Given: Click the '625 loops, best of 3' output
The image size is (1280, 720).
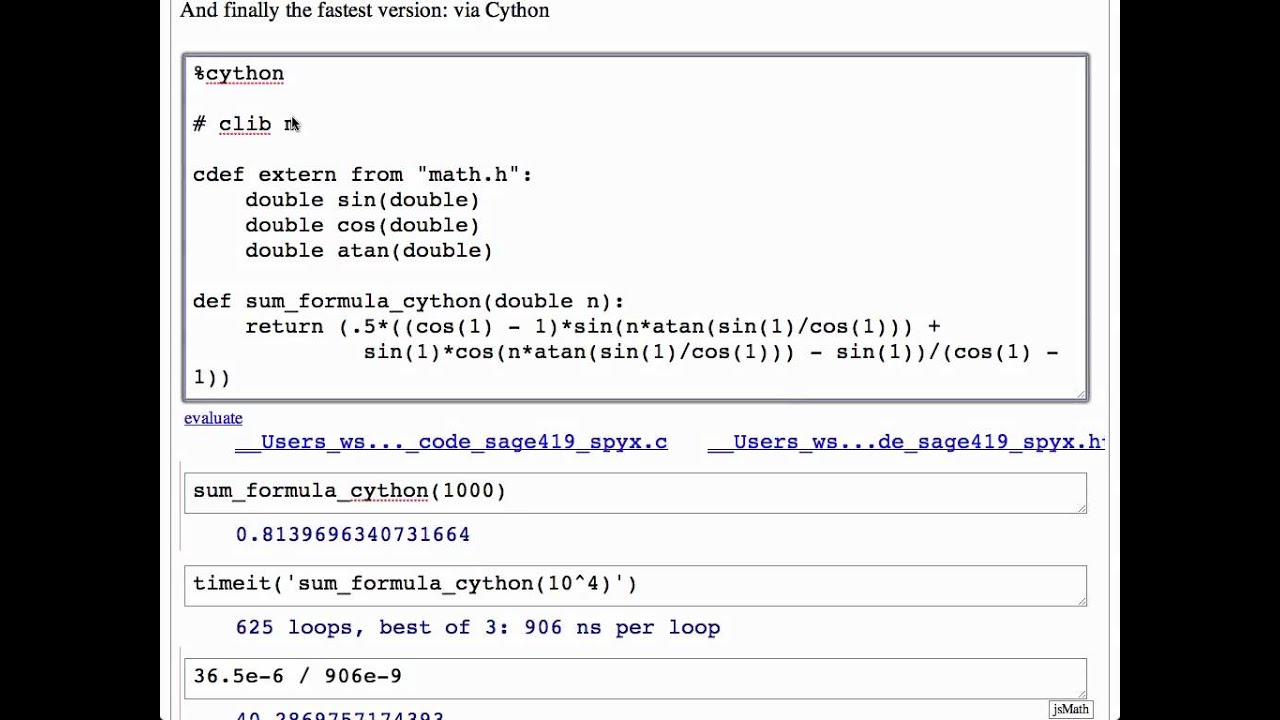Looking at the screenshot, I should pos(478,628).
